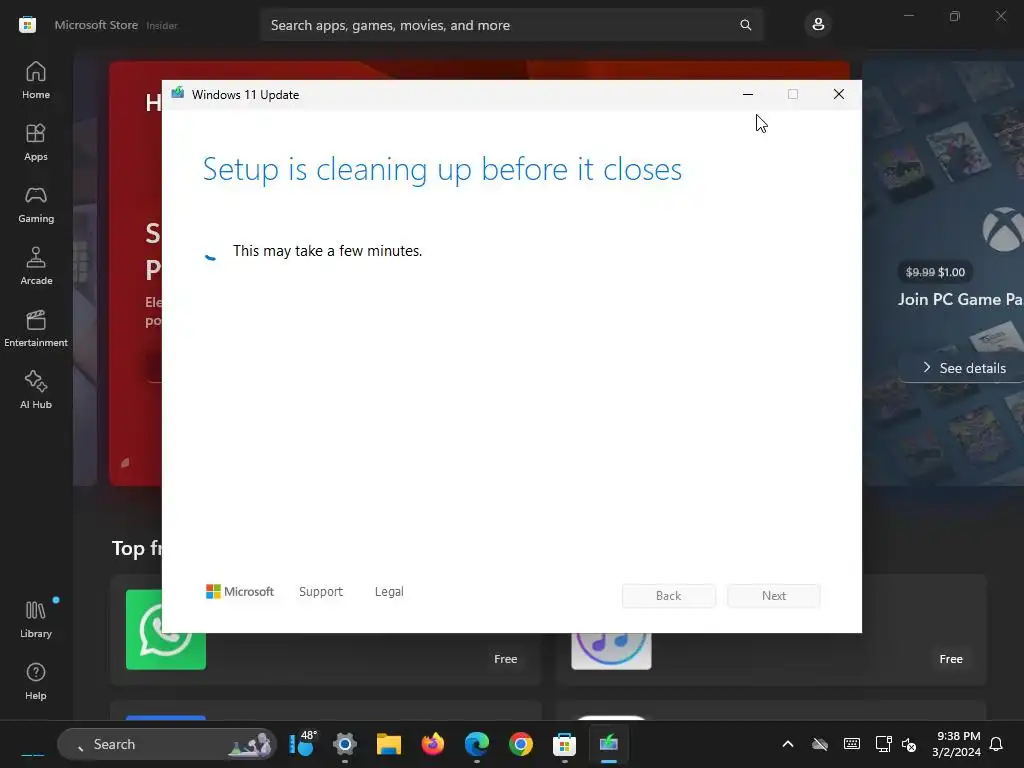Open the Support link in setup dialog
Viewport: 1024px width, 768px height.
tap(321, 592)
